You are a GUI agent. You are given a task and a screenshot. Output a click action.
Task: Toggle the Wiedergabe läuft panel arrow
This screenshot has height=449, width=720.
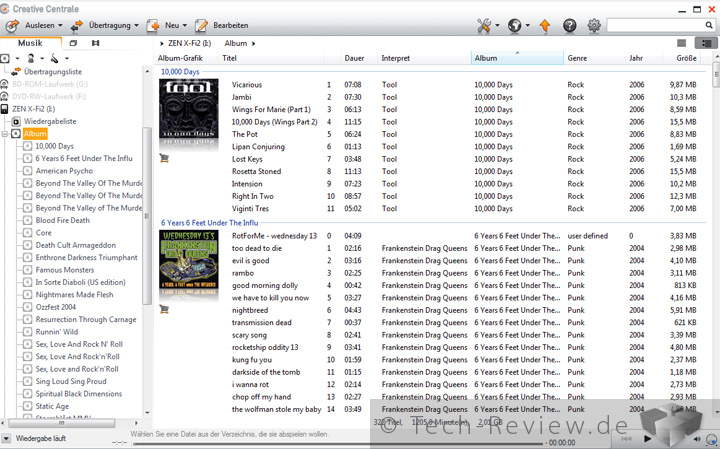(6, 439)
